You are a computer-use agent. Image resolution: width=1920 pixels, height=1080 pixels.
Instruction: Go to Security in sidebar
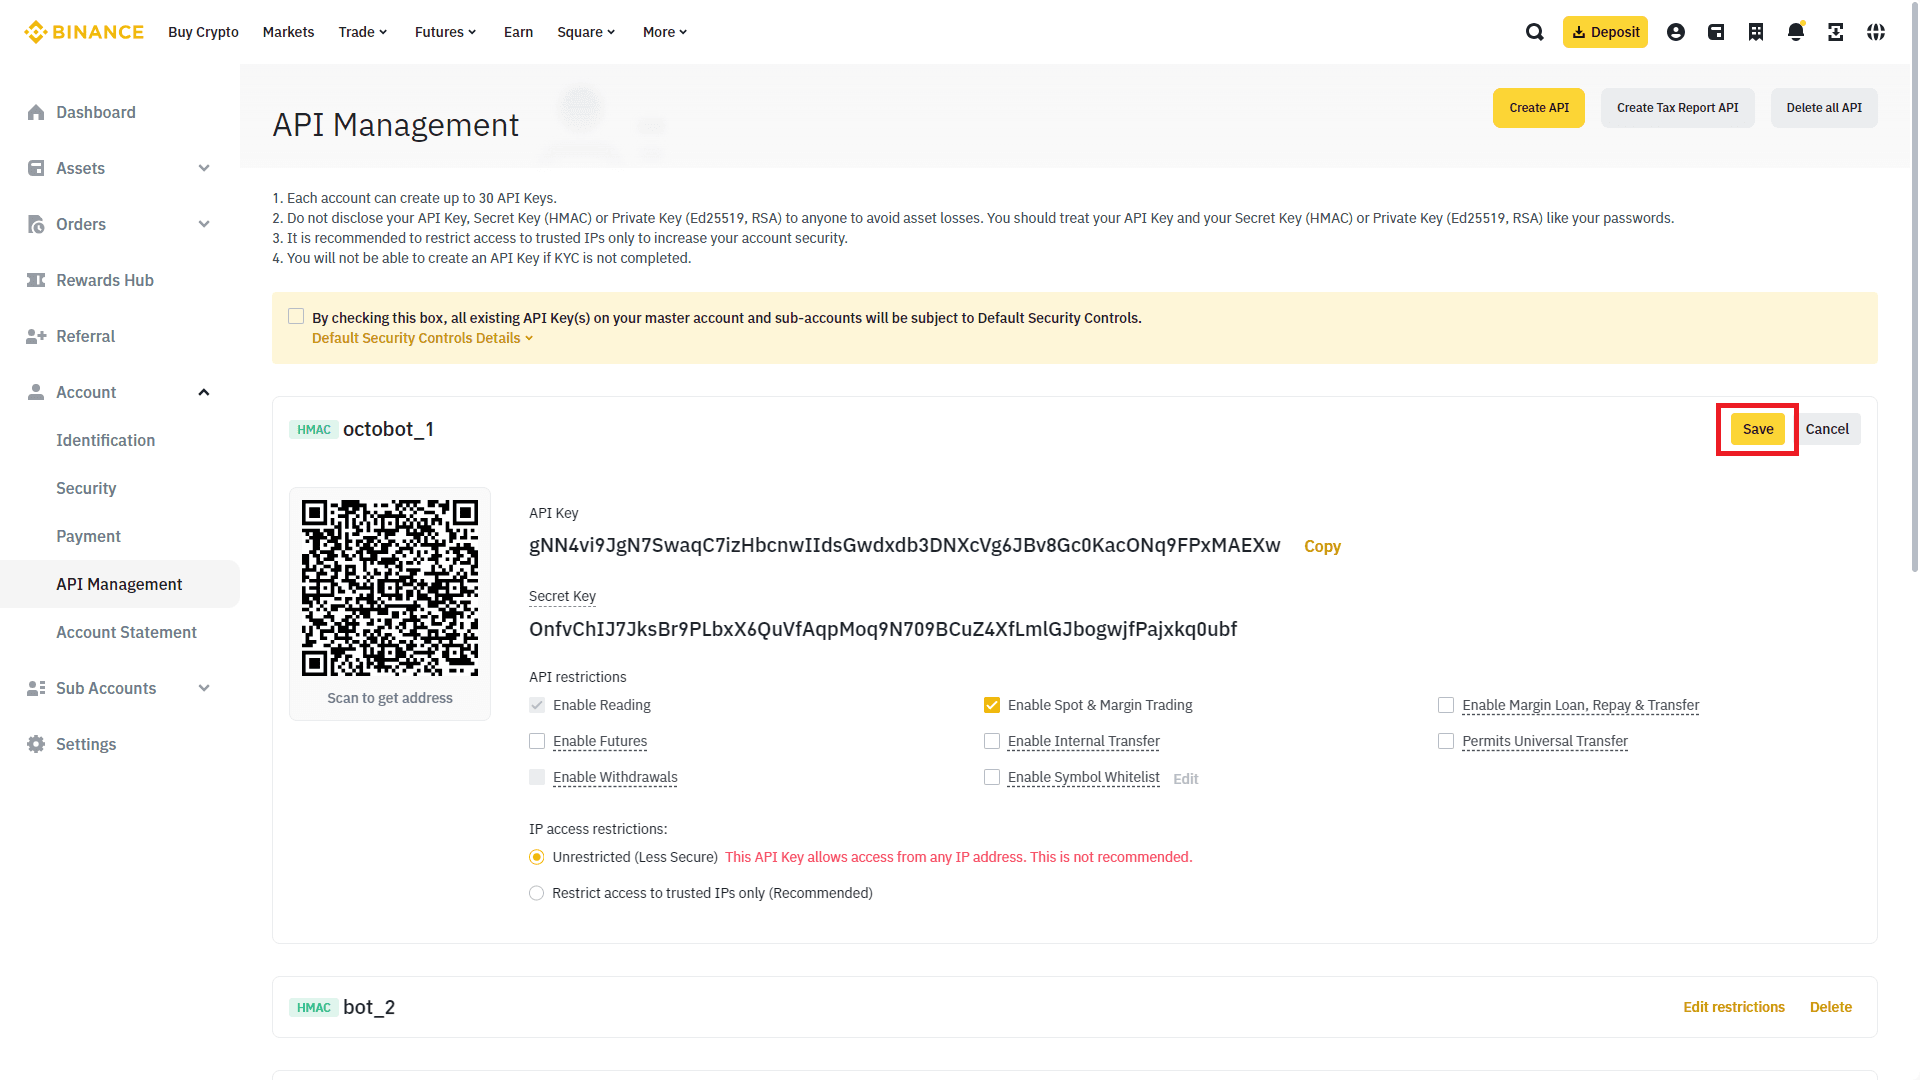(x=86, y=488)
